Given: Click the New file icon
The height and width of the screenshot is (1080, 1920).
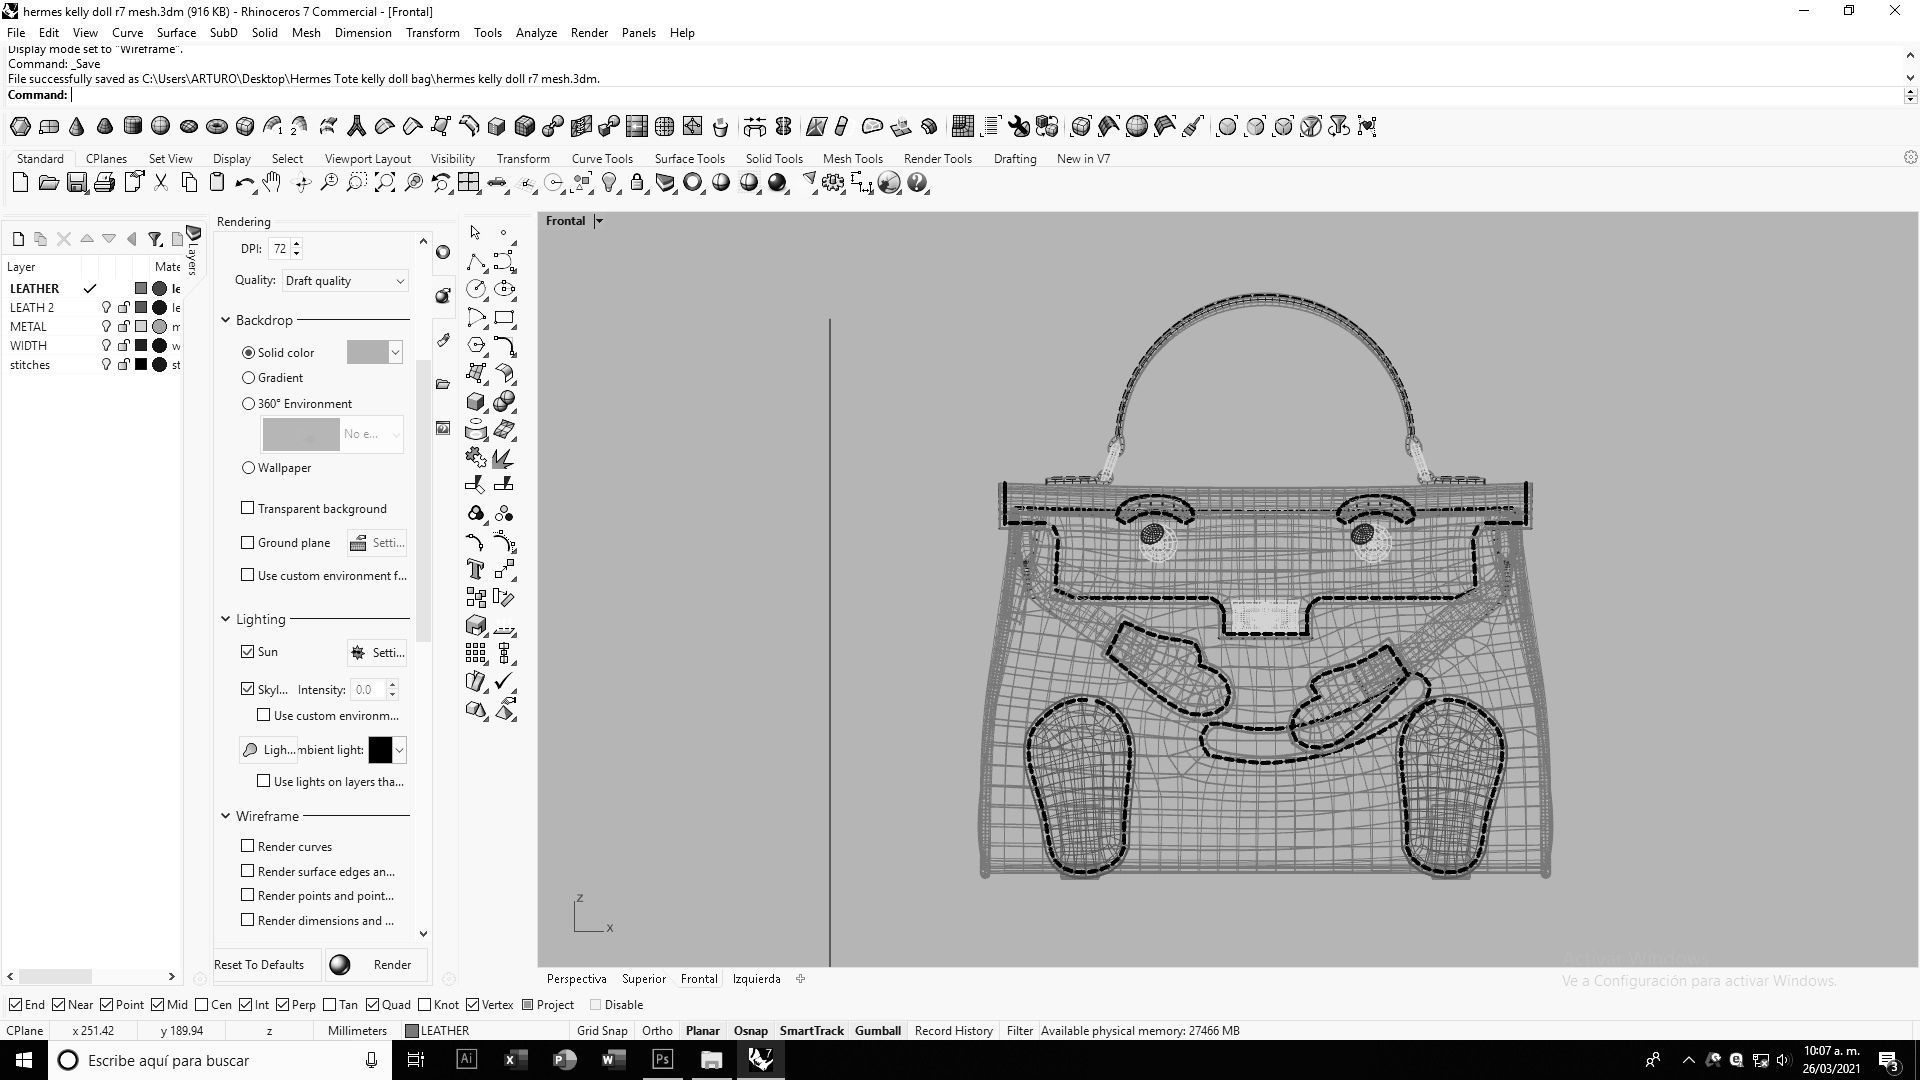Looking at the screenshot, I should pos(20,183).
